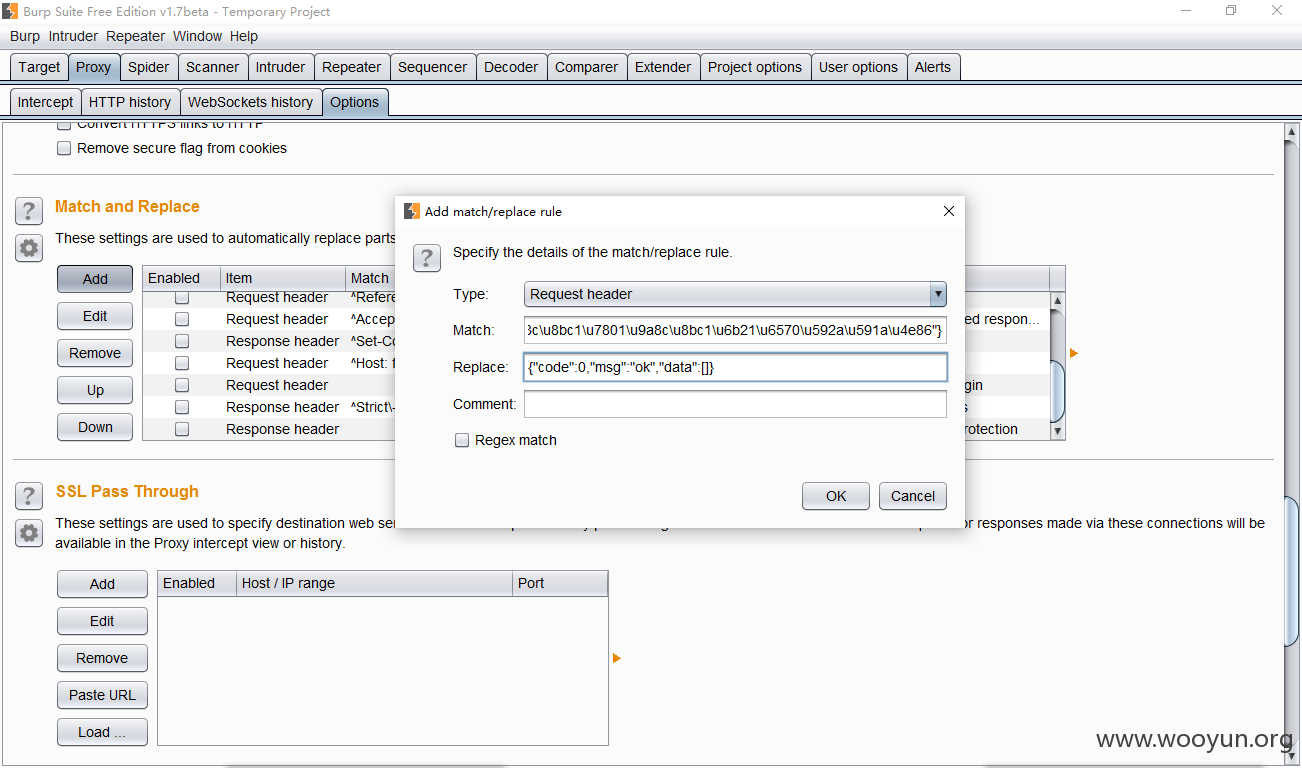Viewport: 1302px width, 768px height.
Task: Click Down button for match rules
Action: pyautogui.click(x=95, y=427)
